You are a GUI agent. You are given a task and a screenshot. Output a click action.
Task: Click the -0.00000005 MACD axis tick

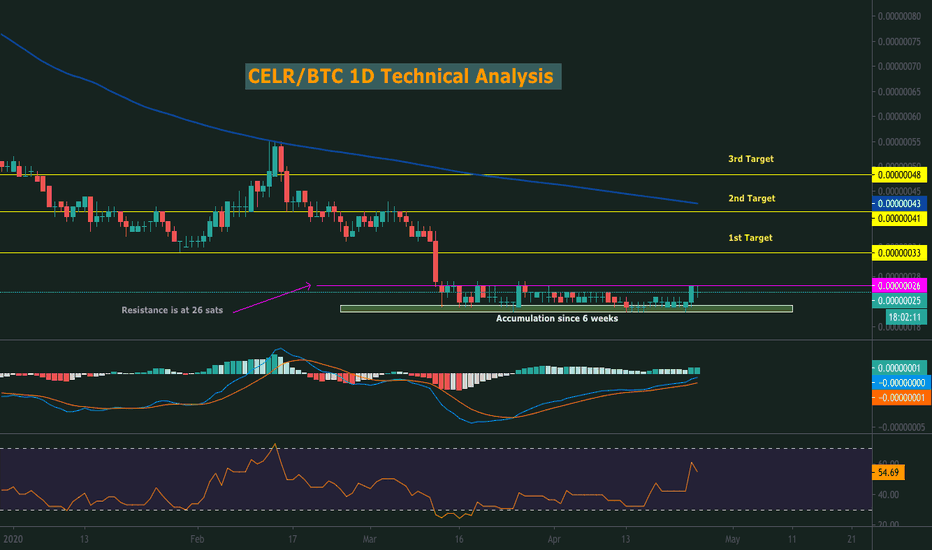click(x=901, y=427)
